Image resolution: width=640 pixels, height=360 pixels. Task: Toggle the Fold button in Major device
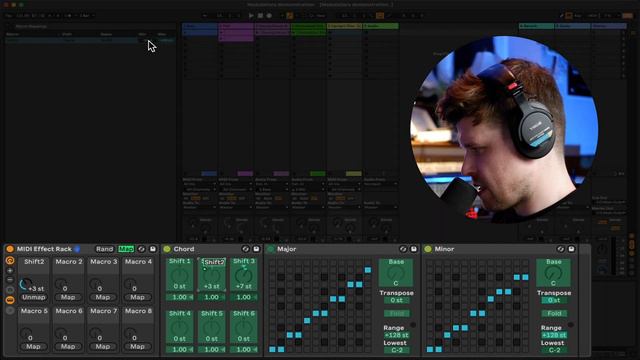pyautogui.click(x=396, y=313)
